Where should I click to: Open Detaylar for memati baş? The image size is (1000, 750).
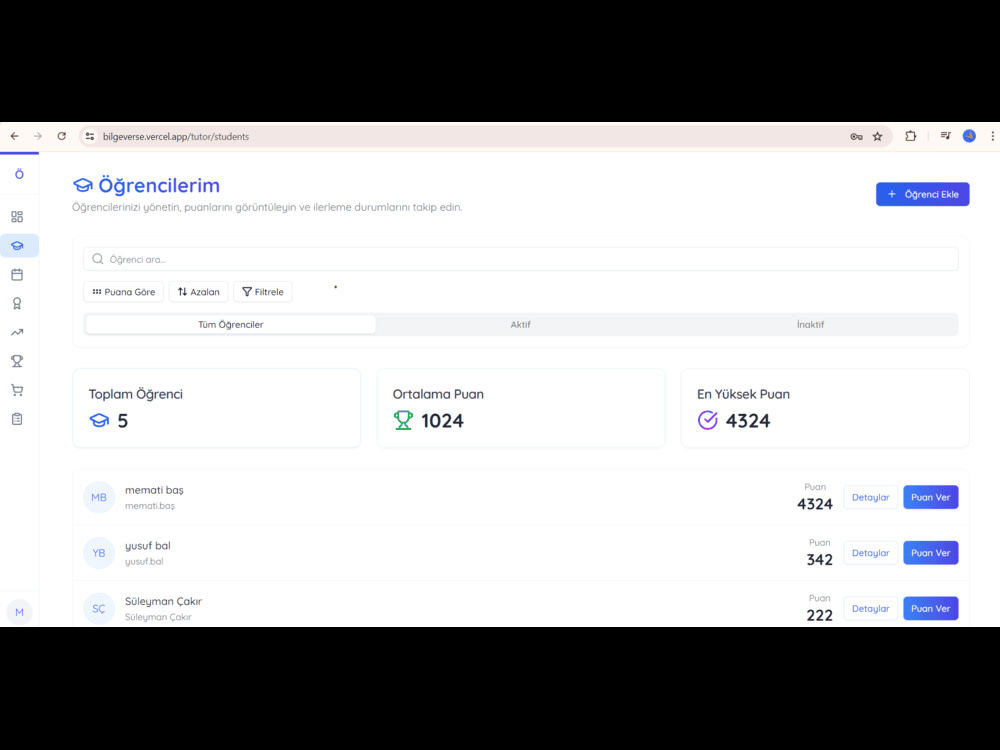coord(871,497)
